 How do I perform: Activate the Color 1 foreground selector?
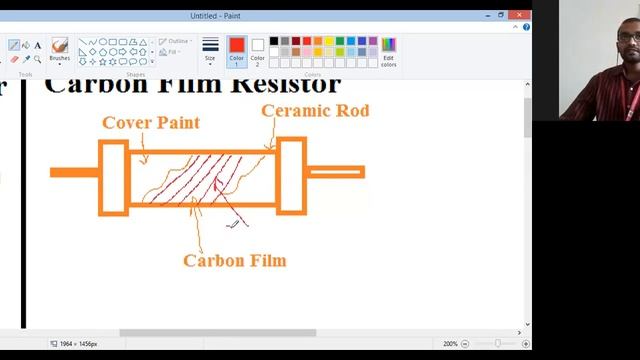click(237, 52)
